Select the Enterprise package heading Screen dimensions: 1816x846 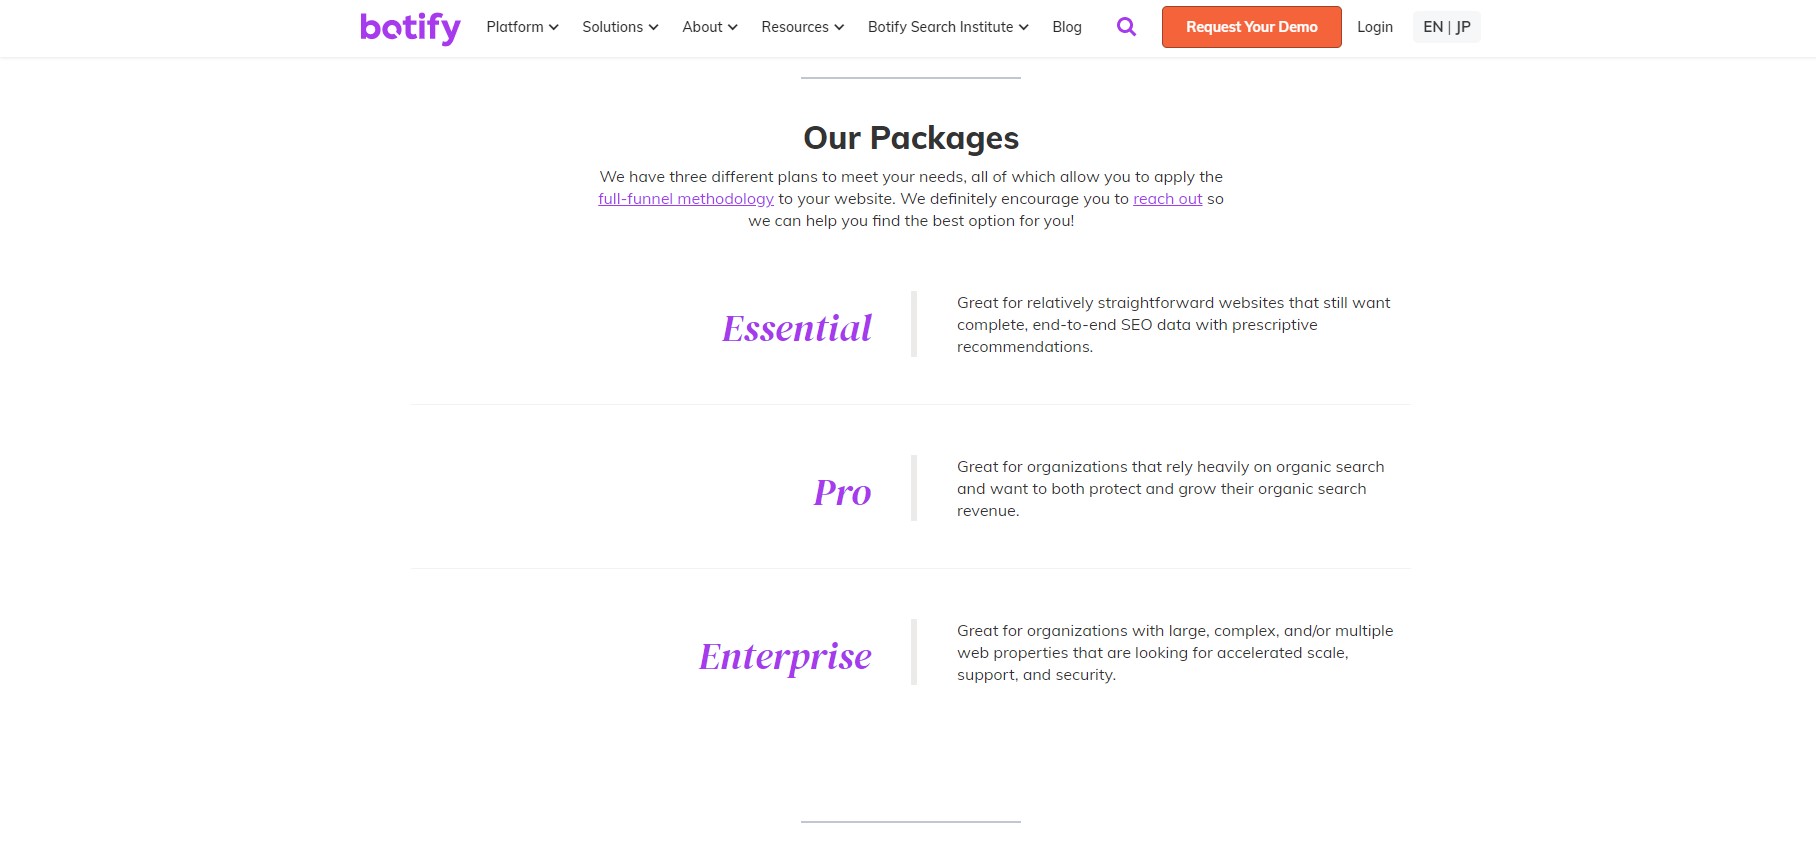[x=785, y=657]
